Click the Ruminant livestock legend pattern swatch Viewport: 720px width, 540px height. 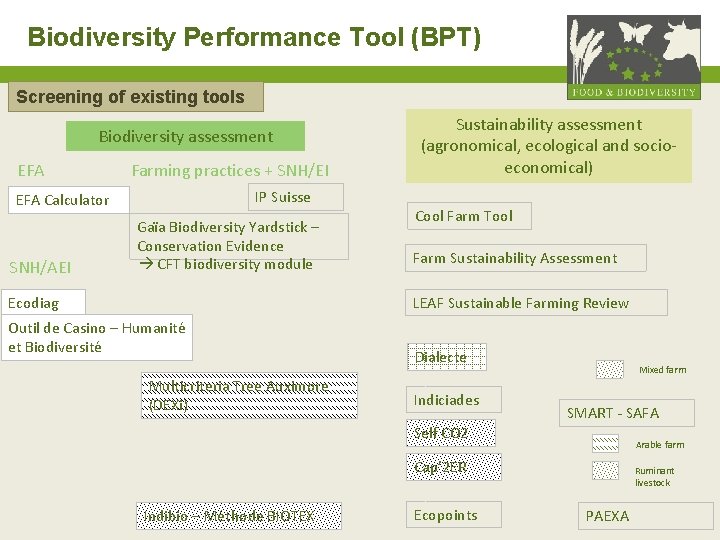click(605, 471)
